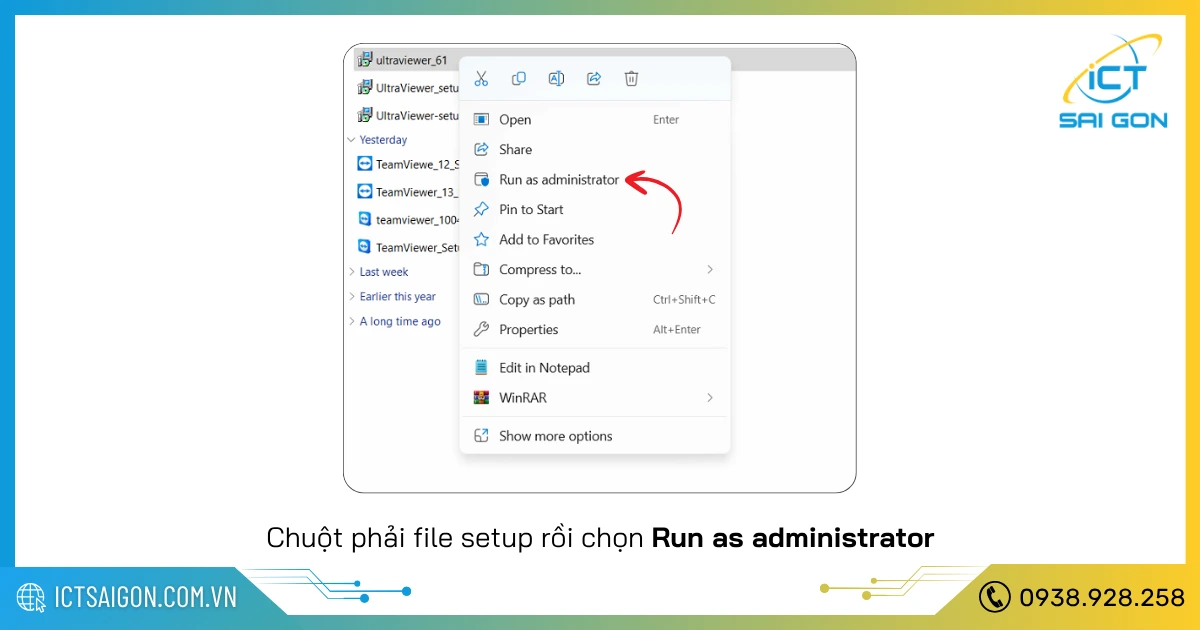Choose Add to Favorites

595,240
